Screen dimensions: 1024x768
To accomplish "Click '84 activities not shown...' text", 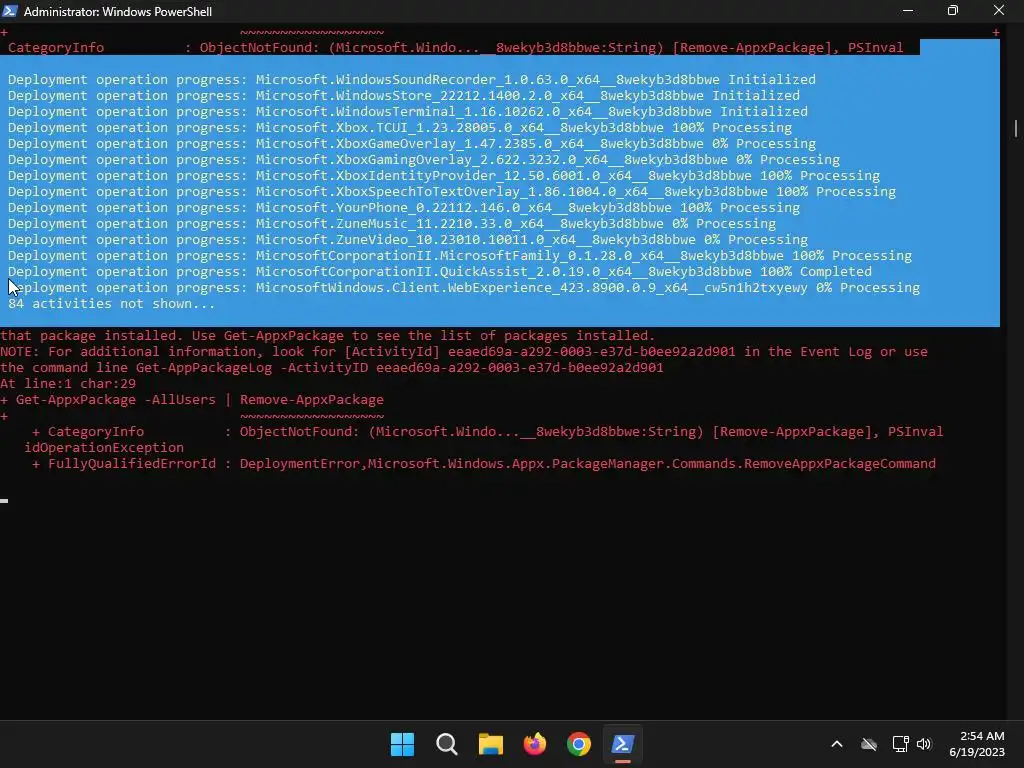I will pyautogui.click(x=111, y=304).
